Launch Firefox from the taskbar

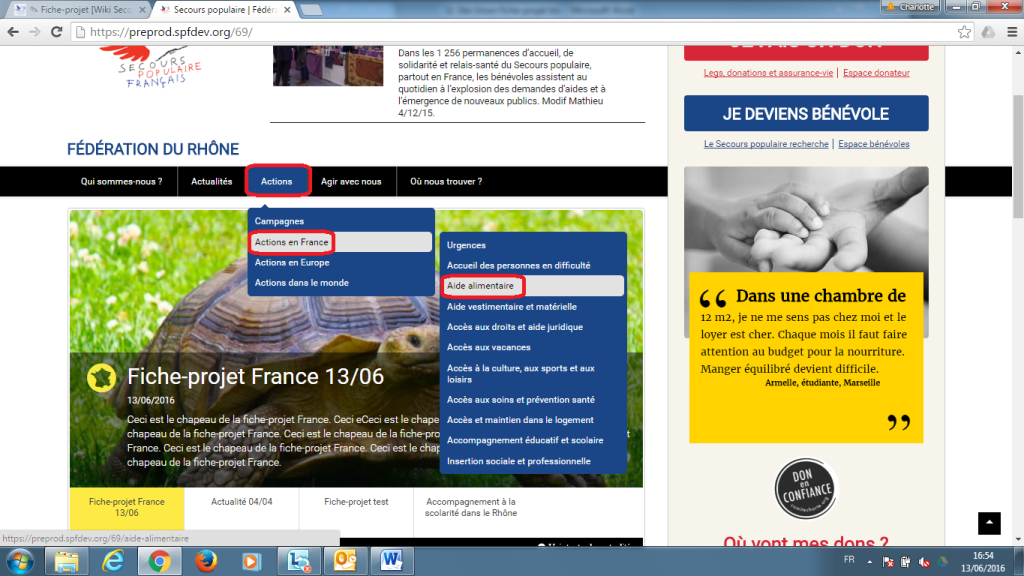206,561
